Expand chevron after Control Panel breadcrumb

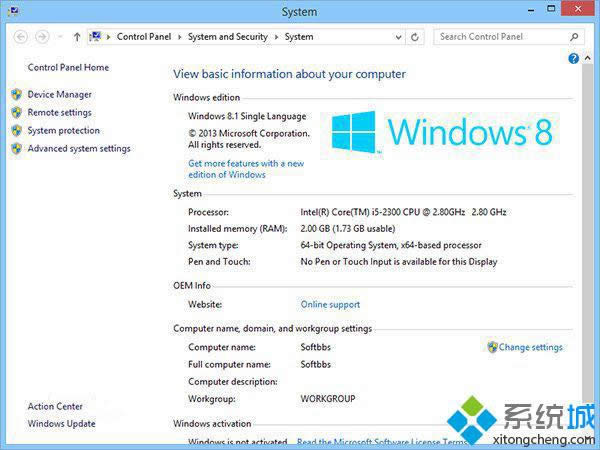179,37
